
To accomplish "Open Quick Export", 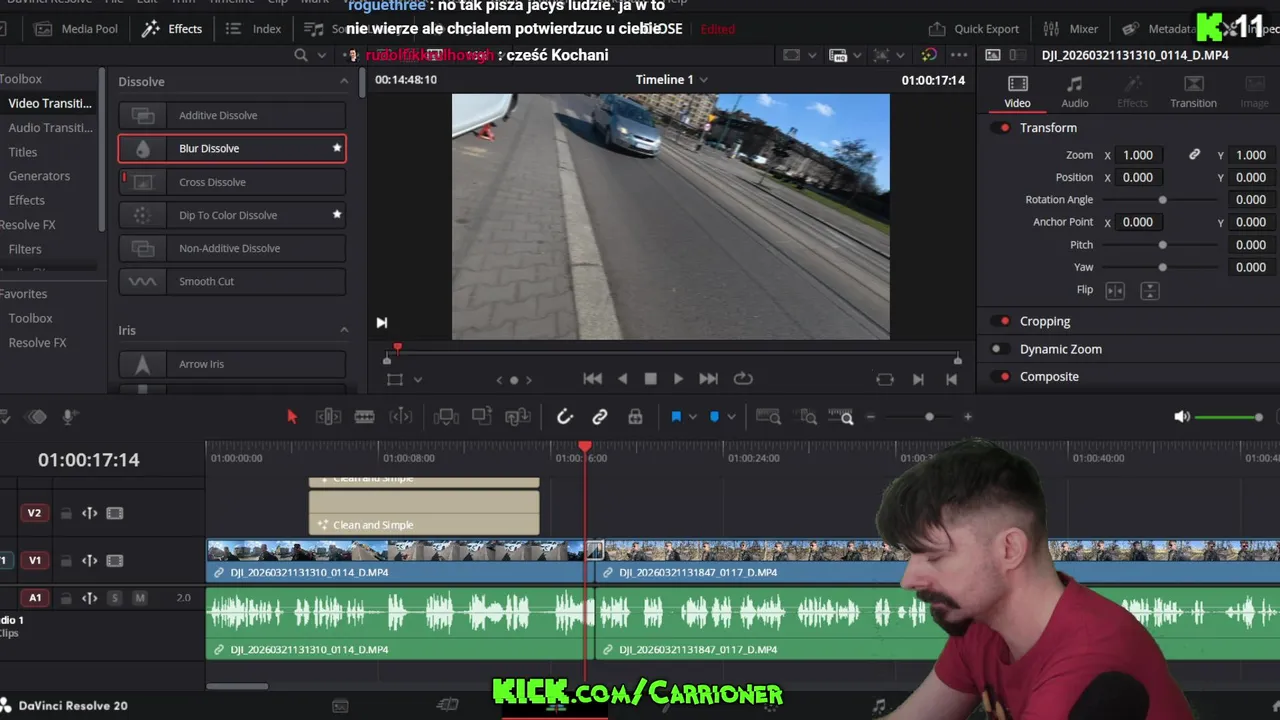I will point(974,29).
